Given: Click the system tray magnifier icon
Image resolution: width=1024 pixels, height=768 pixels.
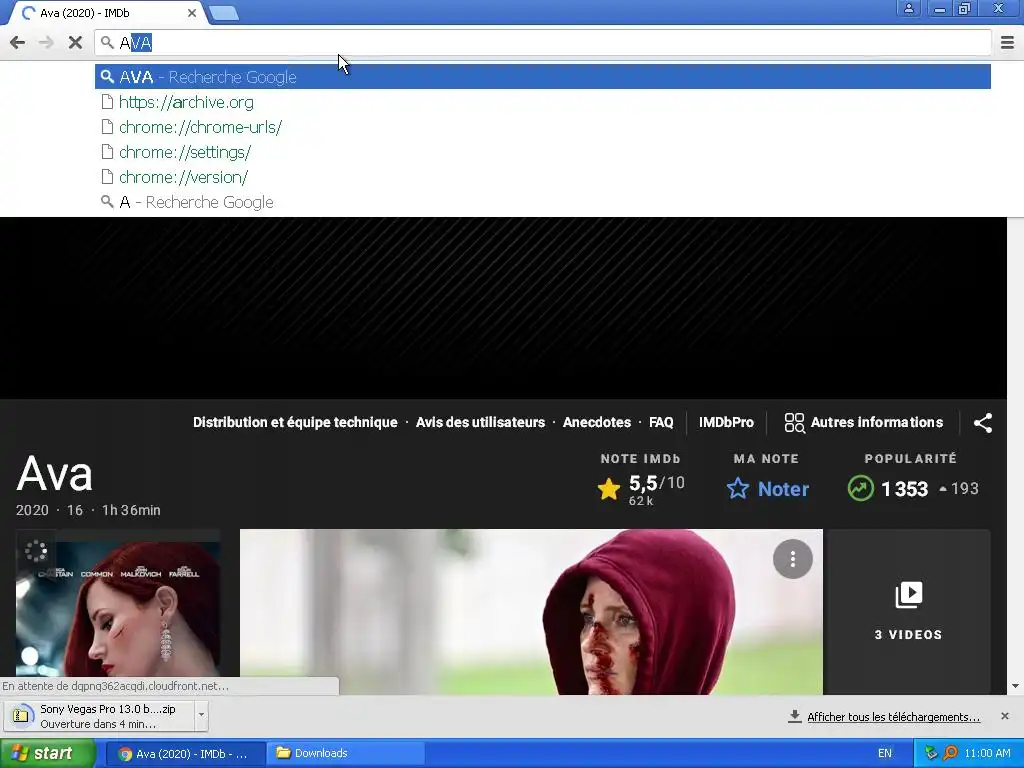Looking at the screenshot, I should (951, 754).
